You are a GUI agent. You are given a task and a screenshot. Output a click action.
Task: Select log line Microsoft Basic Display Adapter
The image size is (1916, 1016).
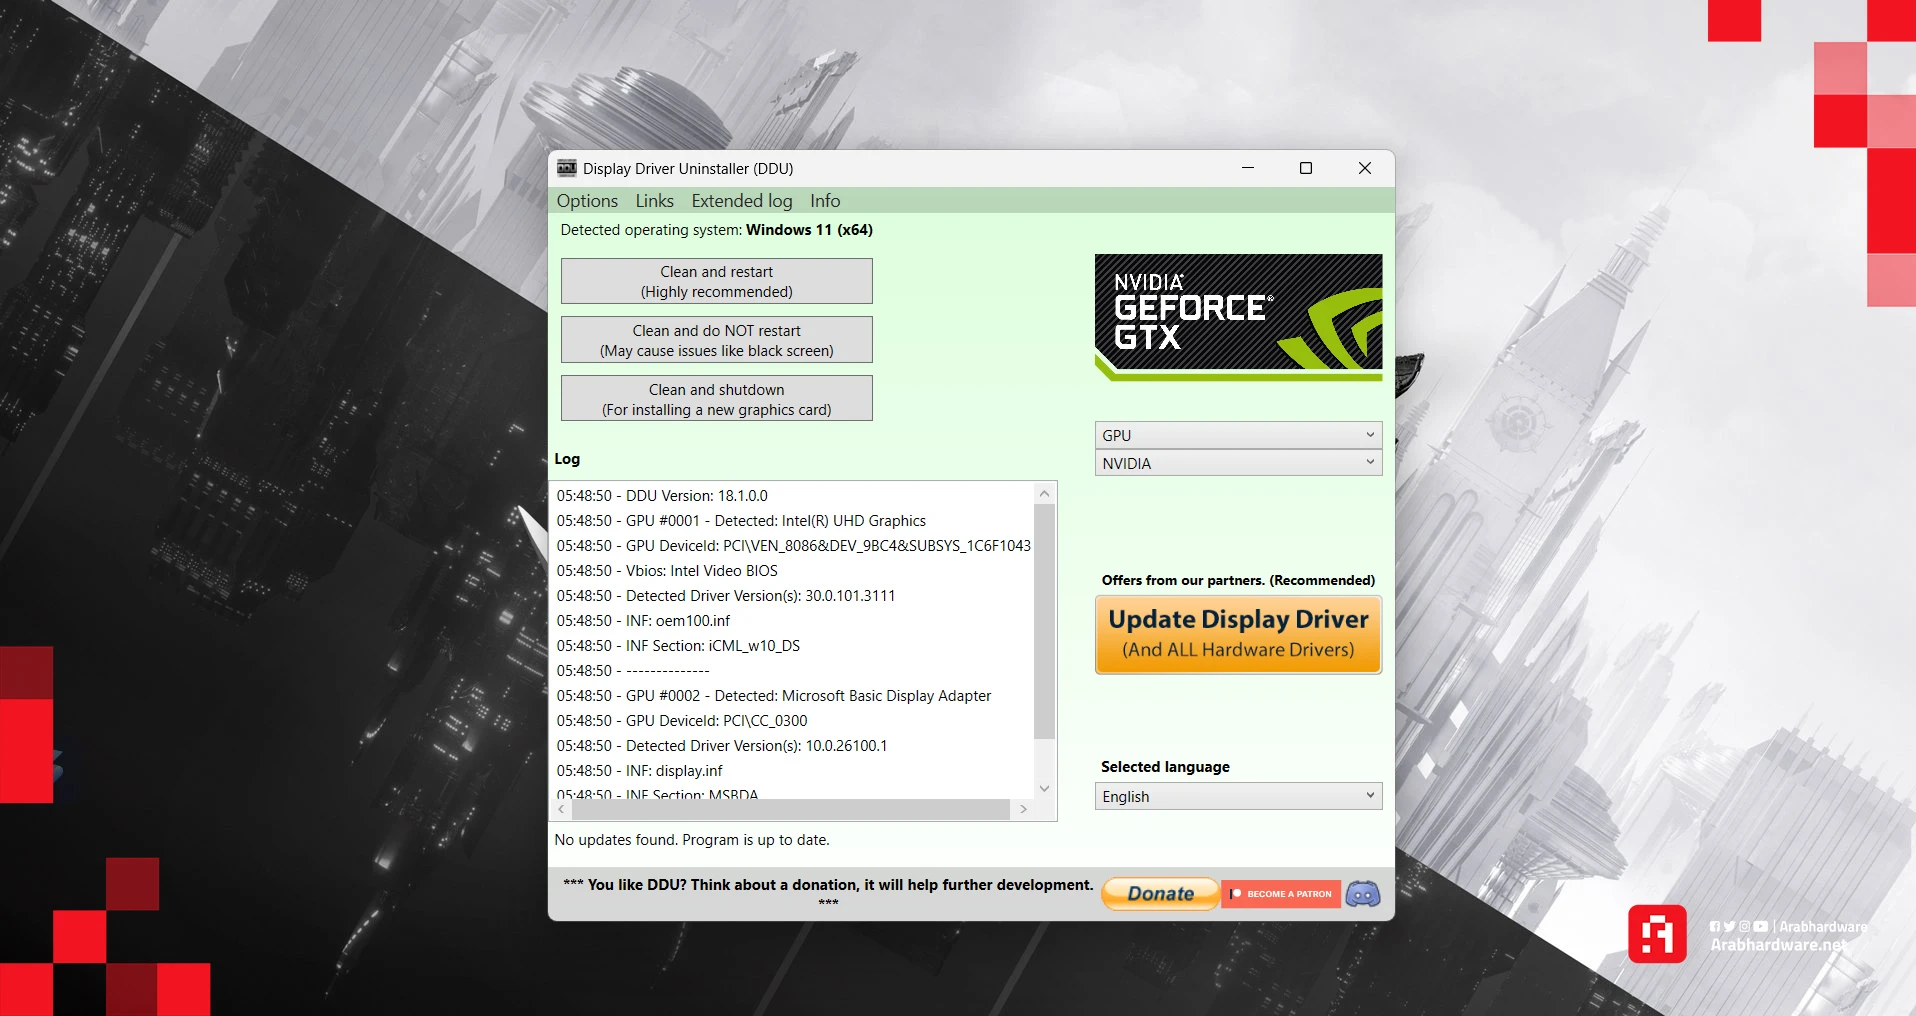[x=774, y=696]
